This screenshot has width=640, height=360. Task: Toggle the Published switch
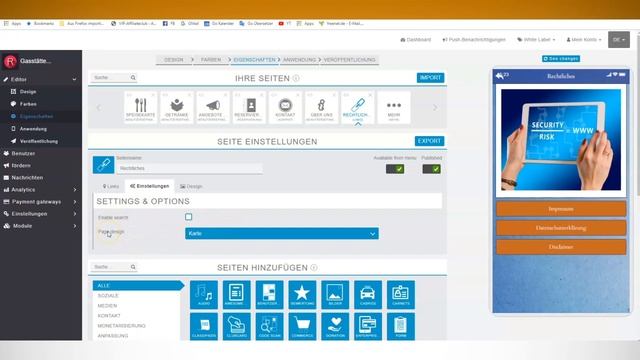[x=431, y=169]
